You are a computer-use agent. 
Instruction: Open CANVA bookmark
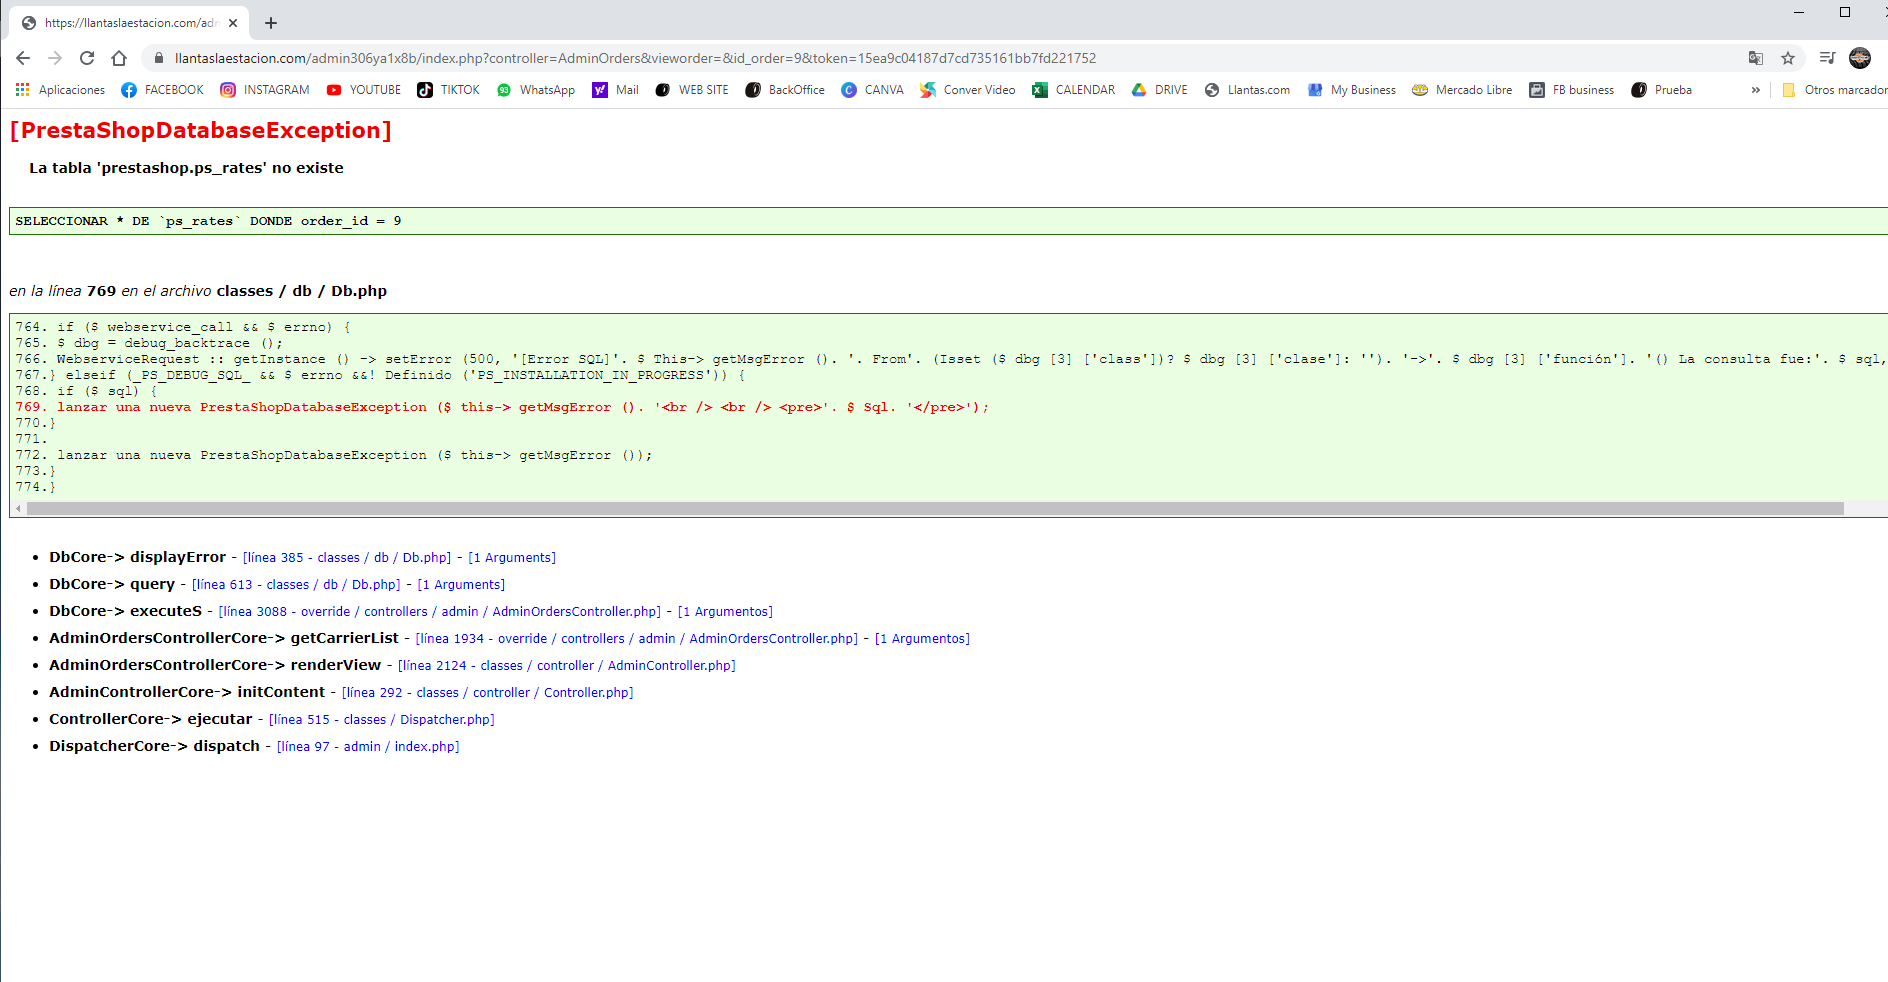coord(873,90)
